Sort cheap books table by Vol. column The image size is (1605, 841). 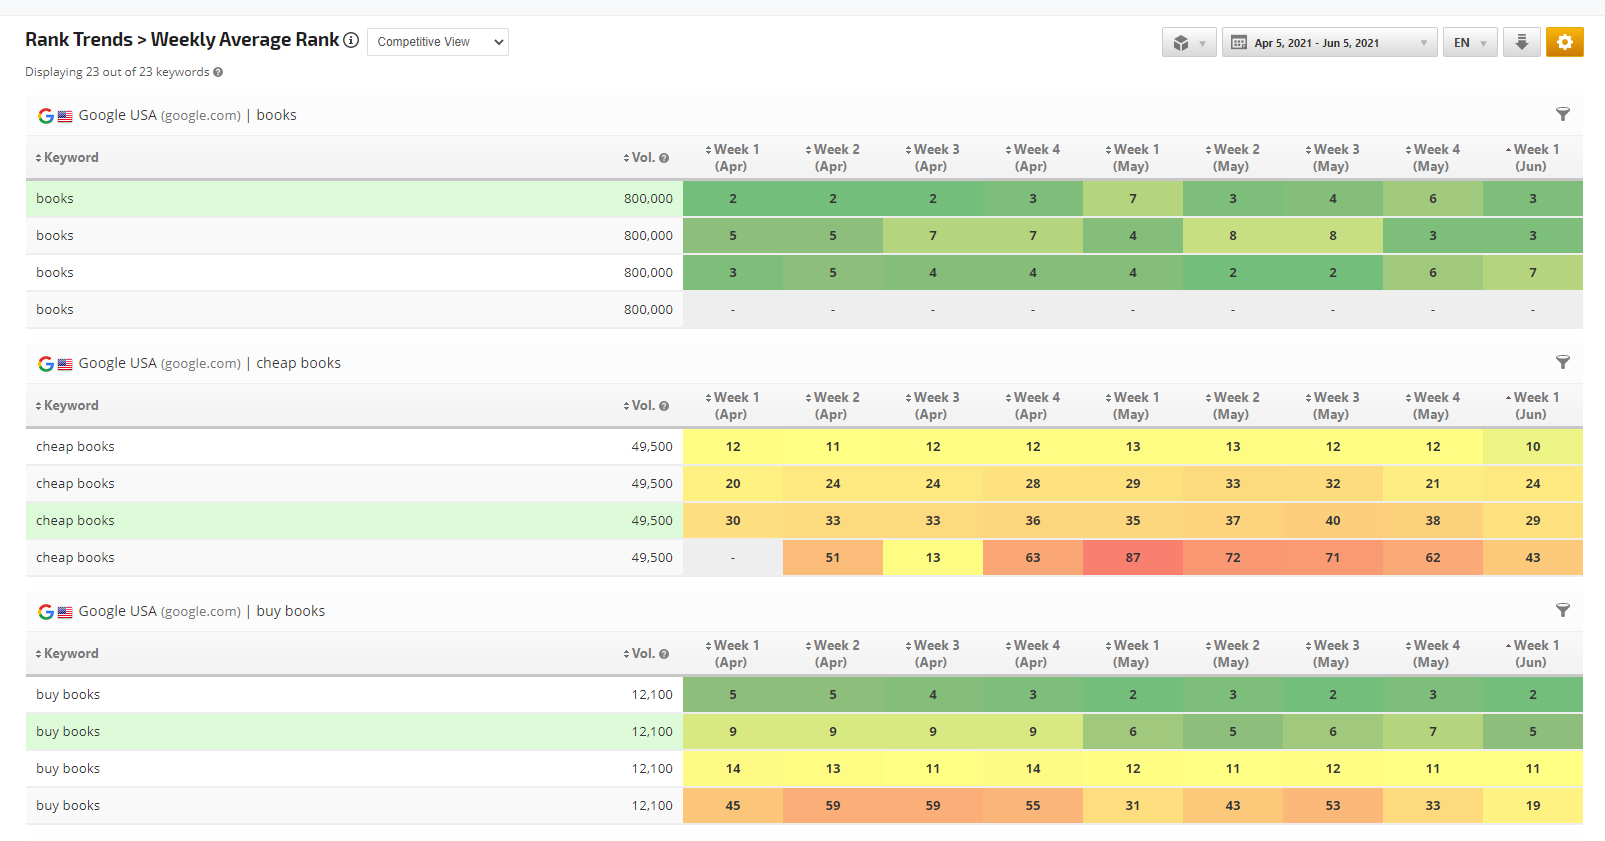641,406
